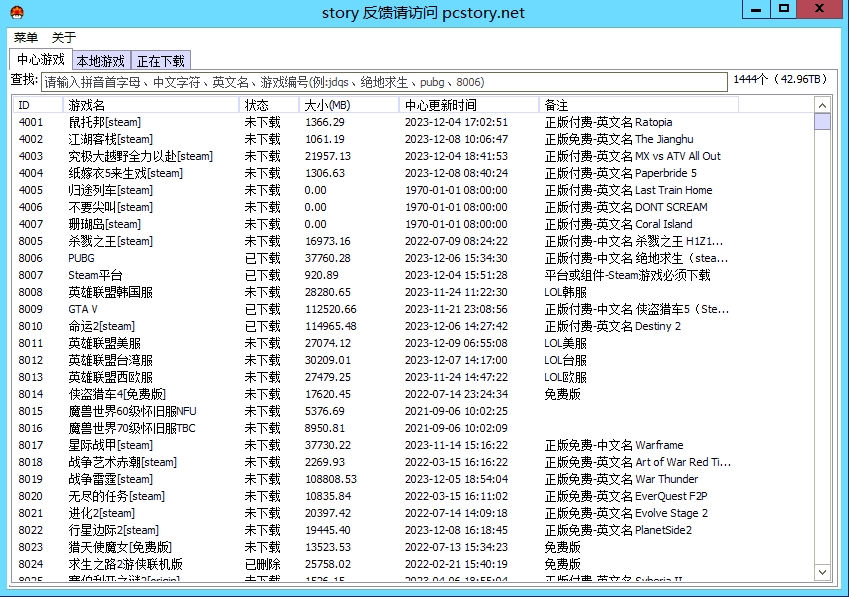
Task: Switch to the 中心游戏 tab
Action: (x=41, y=60)
